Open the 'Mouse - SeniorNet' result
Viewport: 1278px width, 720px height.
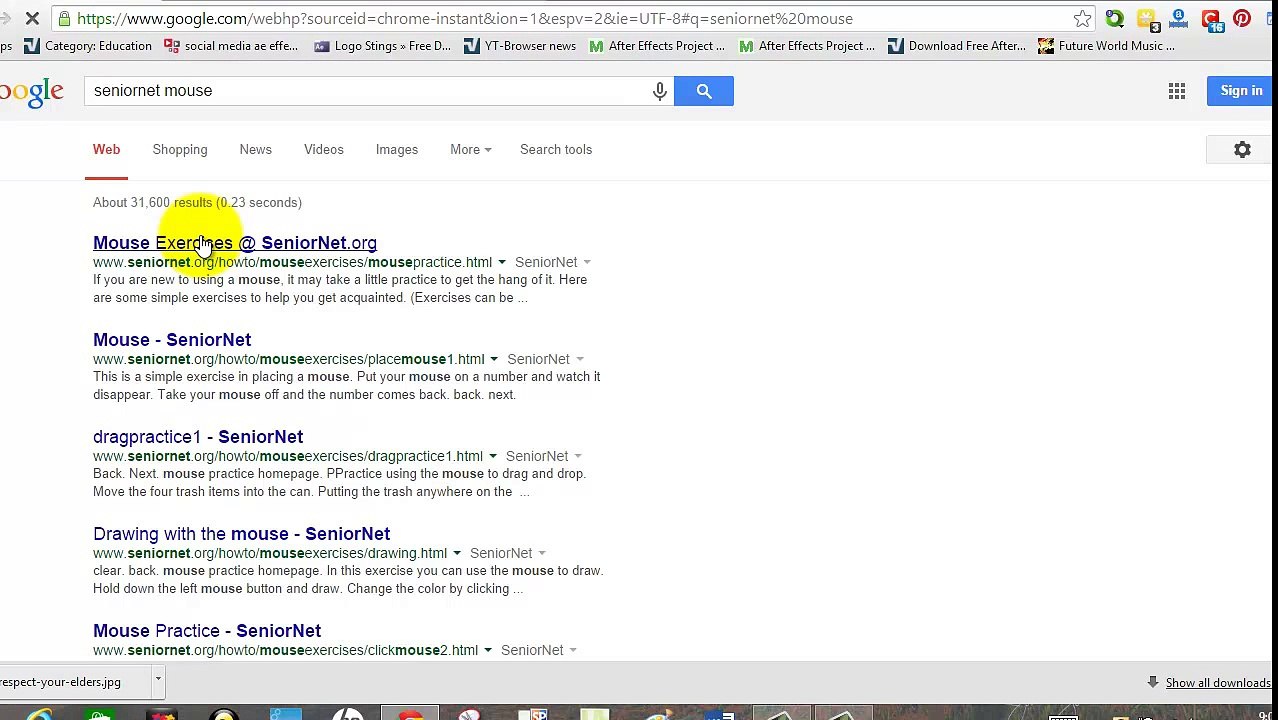click(172, 340)
